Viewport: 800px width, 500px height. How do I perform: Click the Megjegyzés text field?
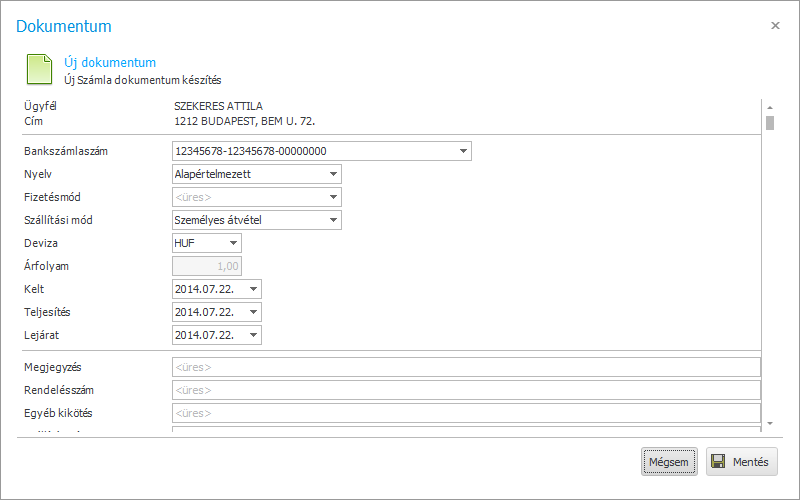click(x=466, y=367)
